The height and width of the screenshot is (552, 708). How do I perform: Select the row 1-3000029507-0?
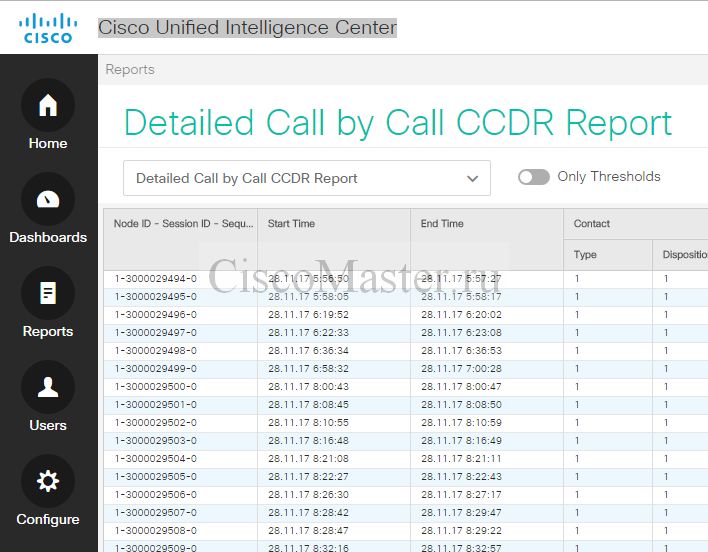tap(405, 514)
